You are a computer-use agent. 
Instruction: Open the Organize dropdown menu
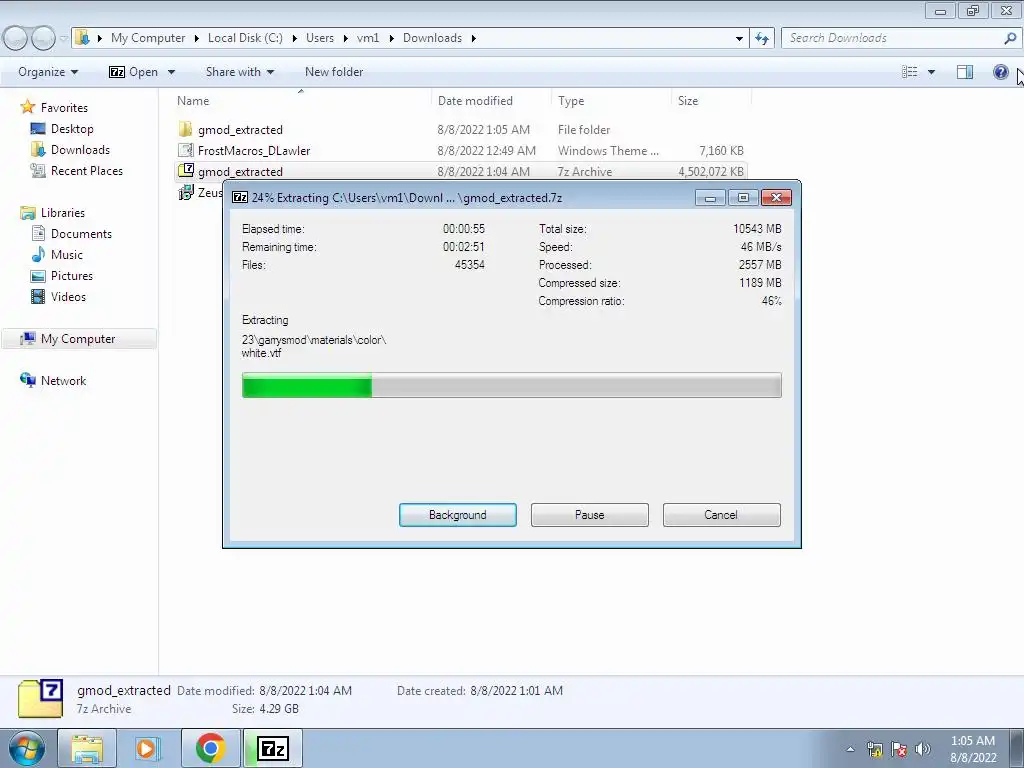(48, 72)
